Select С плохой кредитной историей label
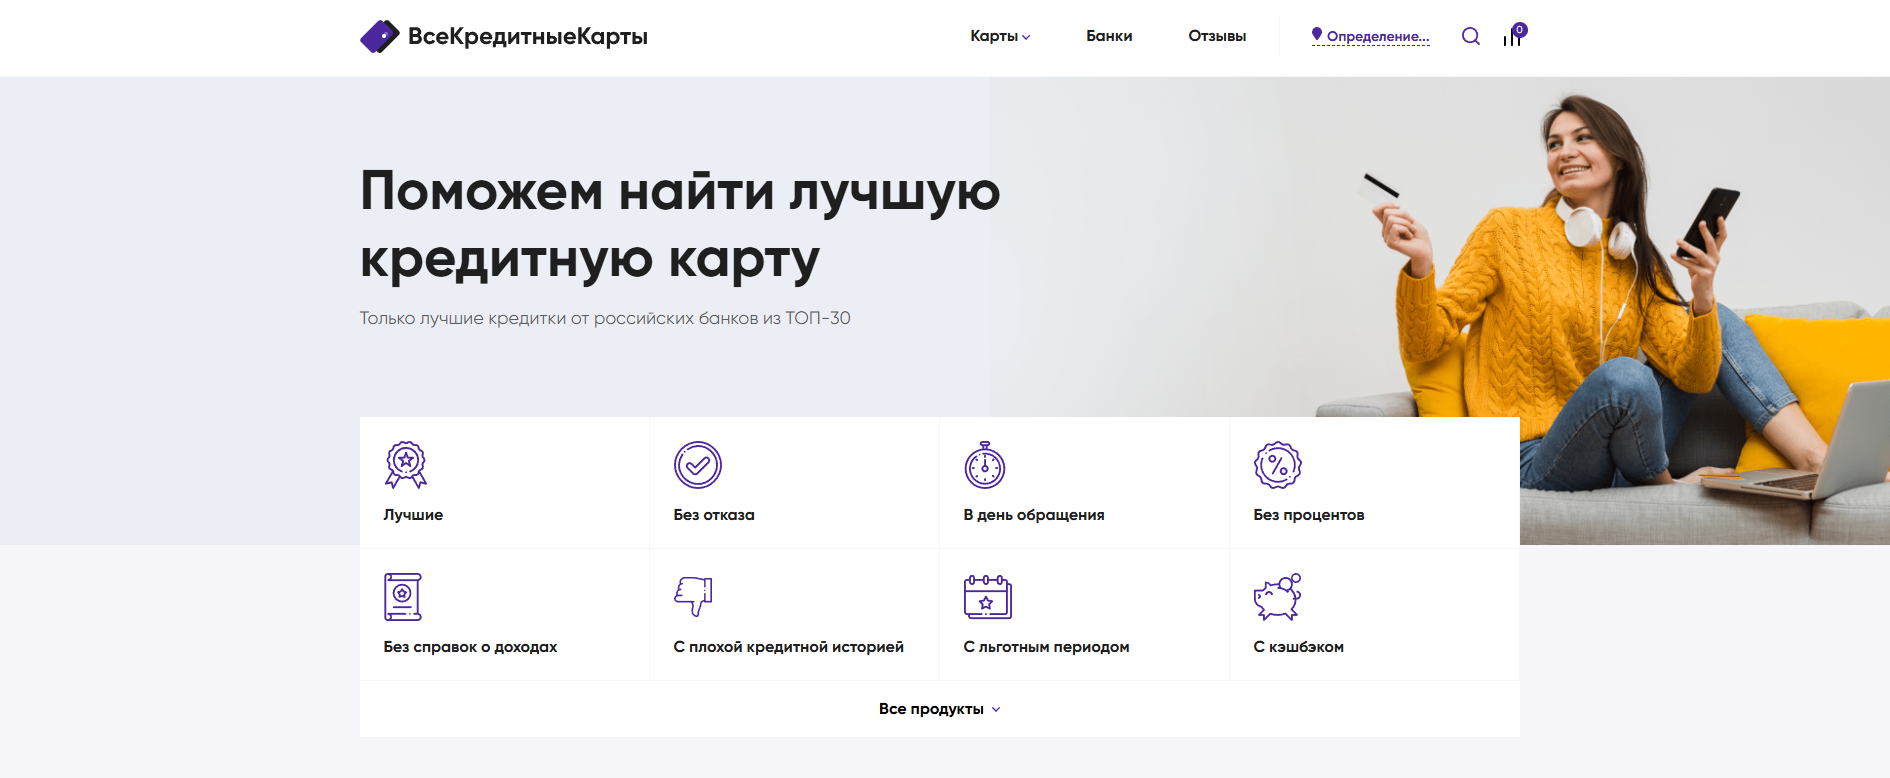The height and width of the screenshot is (778, 1890). coord(789,647)
